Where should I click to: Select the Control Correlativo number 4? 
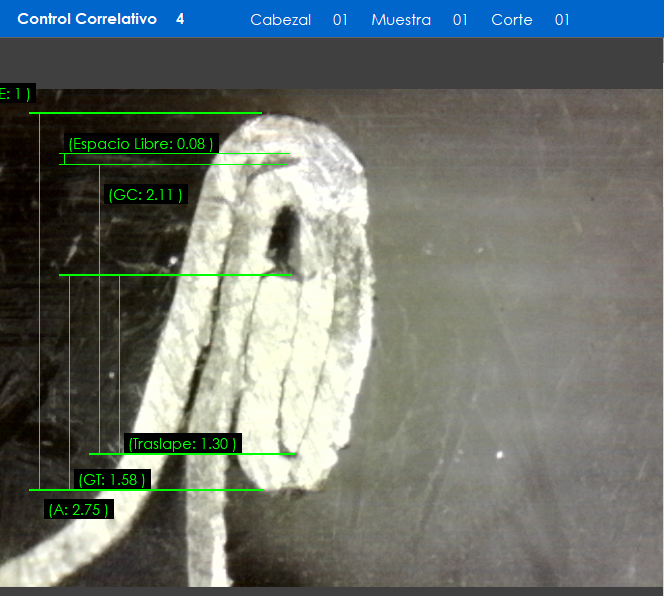click(x=180, y=19)
